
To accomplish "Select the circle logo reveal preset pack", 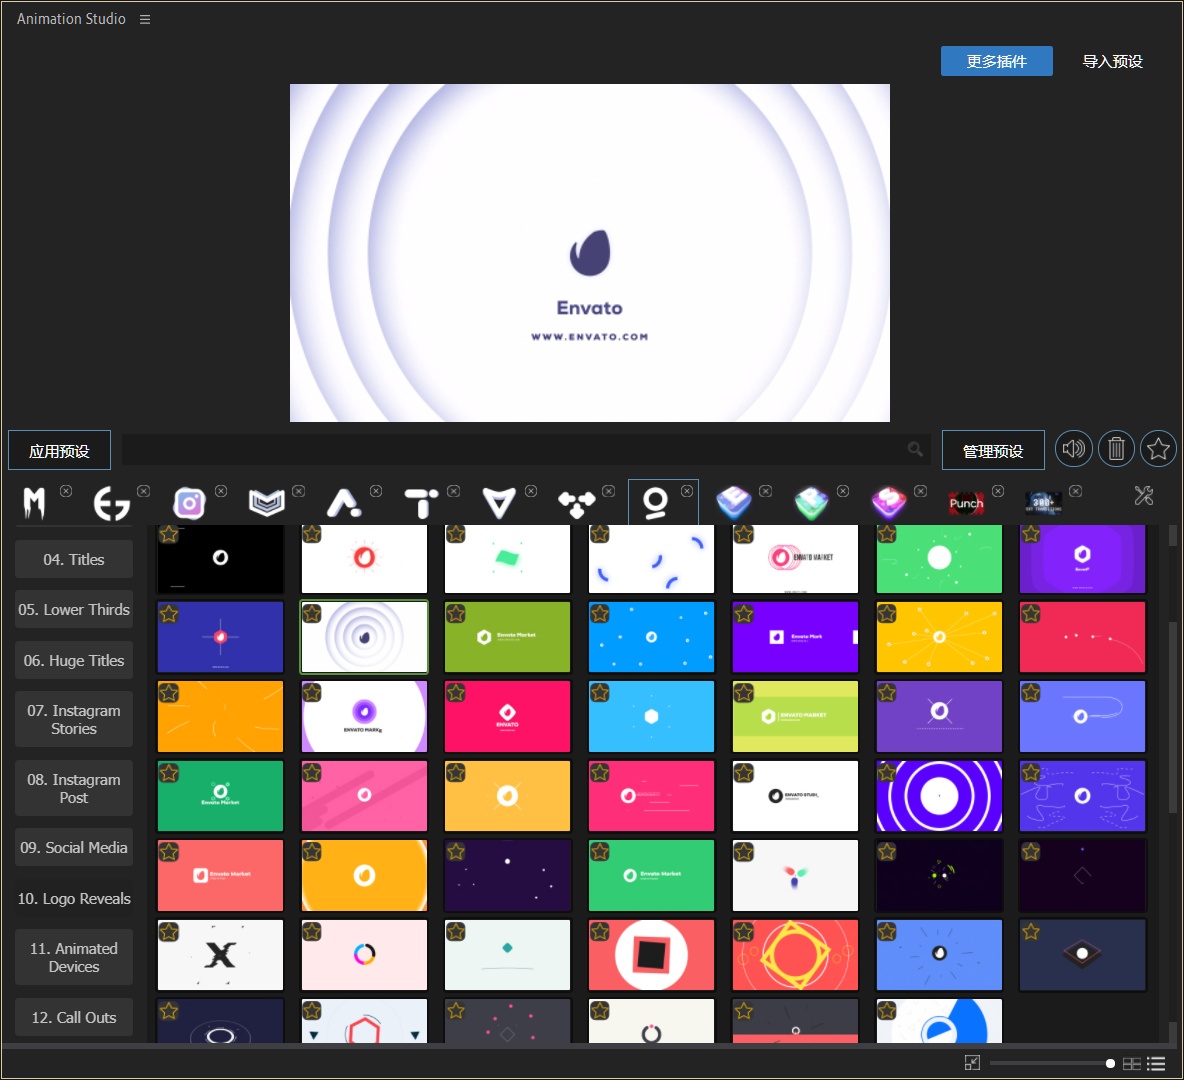I will (655, 503).
